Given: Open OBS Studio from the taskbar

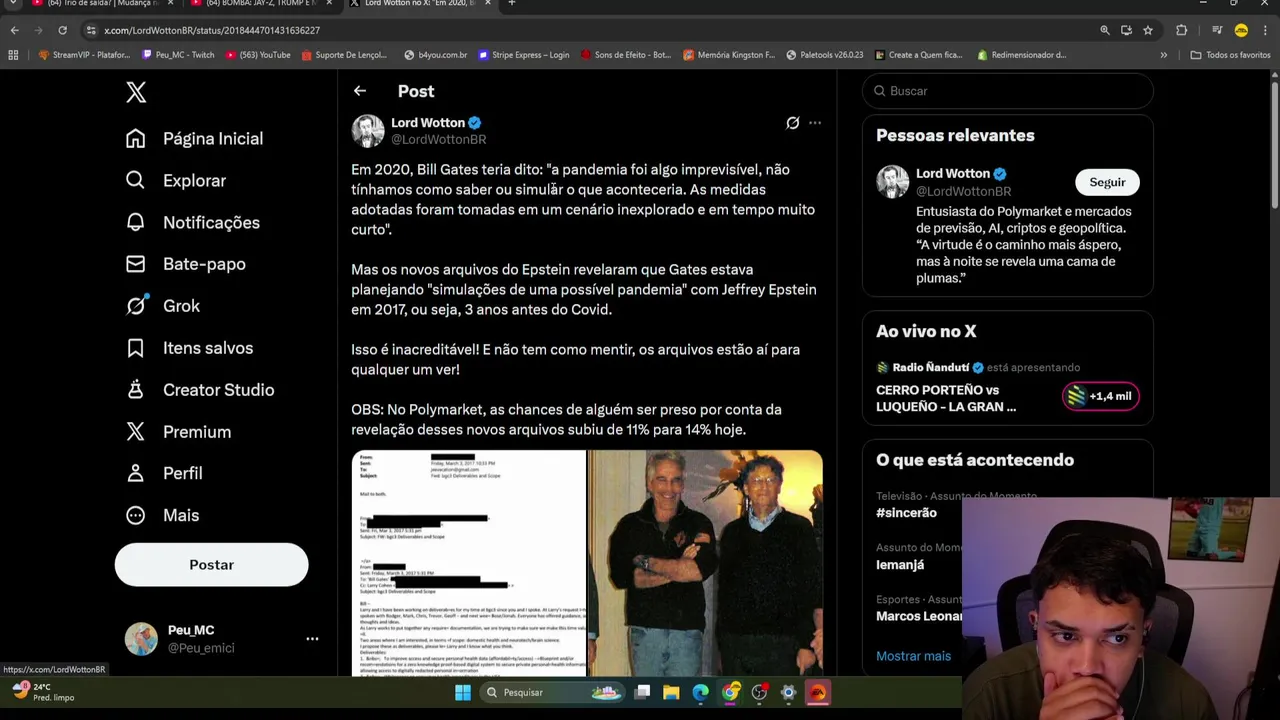Looking at the screenshot, I should click(x=759, y=692).
